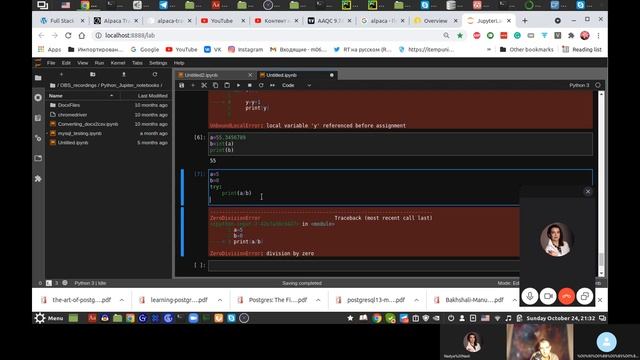
Task: Open running terminals and kernels sidebar
Action: pyautogui.click(x=38, y=98)
